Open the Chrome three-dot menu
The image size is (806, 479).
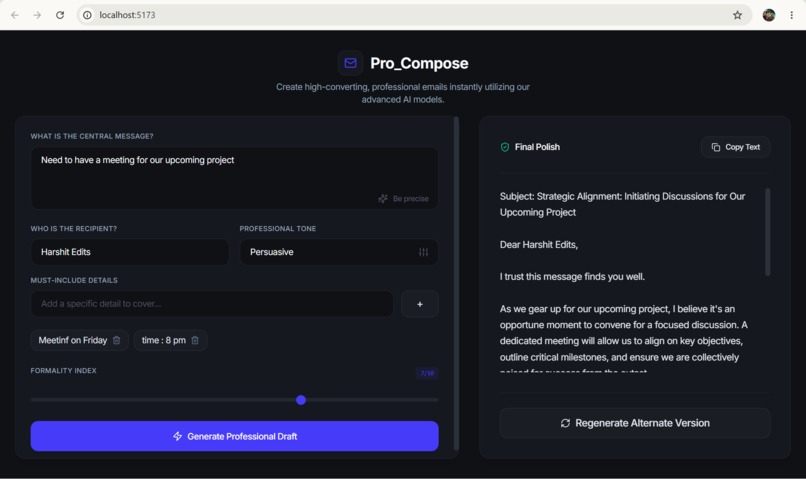pyautogui.click(x=791, y=15)
